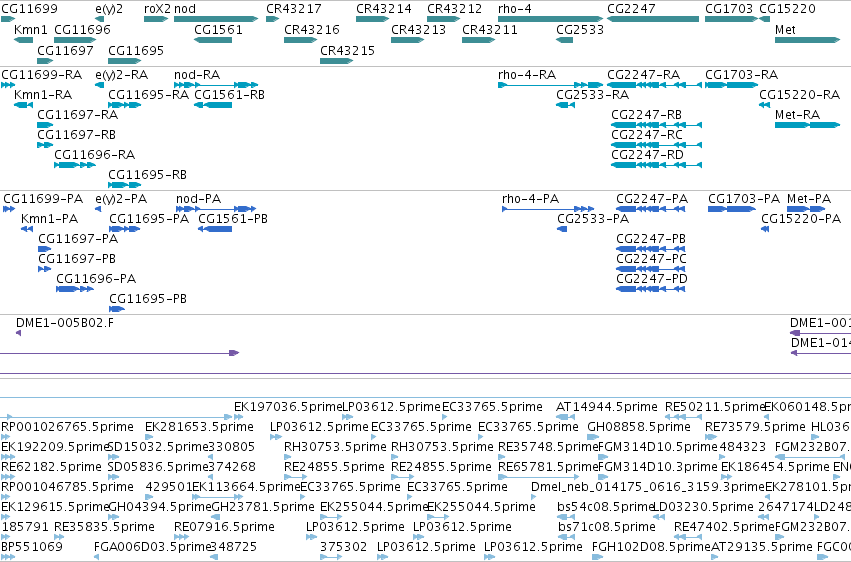This screenshot has height=562, width=851.
Task: Click the CG2247-RC transcript label
Action: [647, 135]
